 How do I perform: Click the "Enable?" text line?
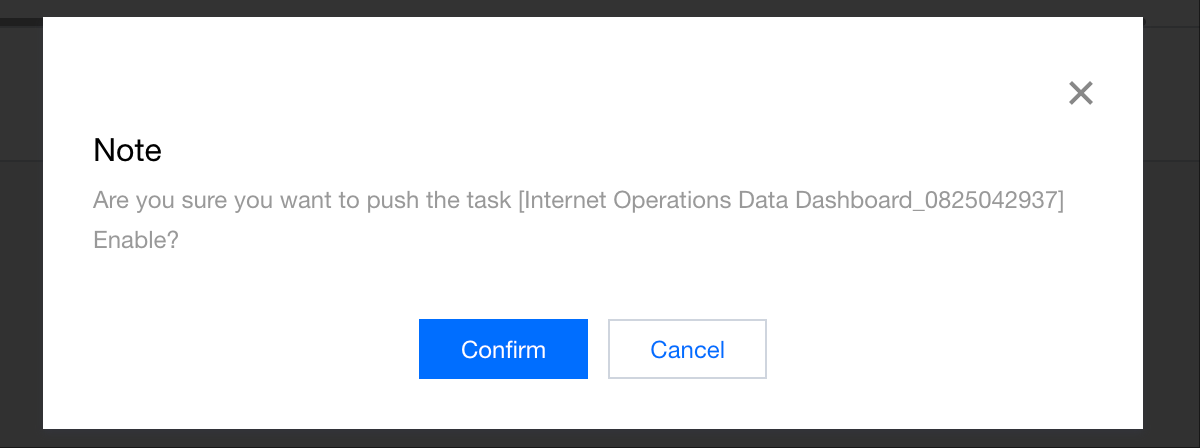click(136, 241)
